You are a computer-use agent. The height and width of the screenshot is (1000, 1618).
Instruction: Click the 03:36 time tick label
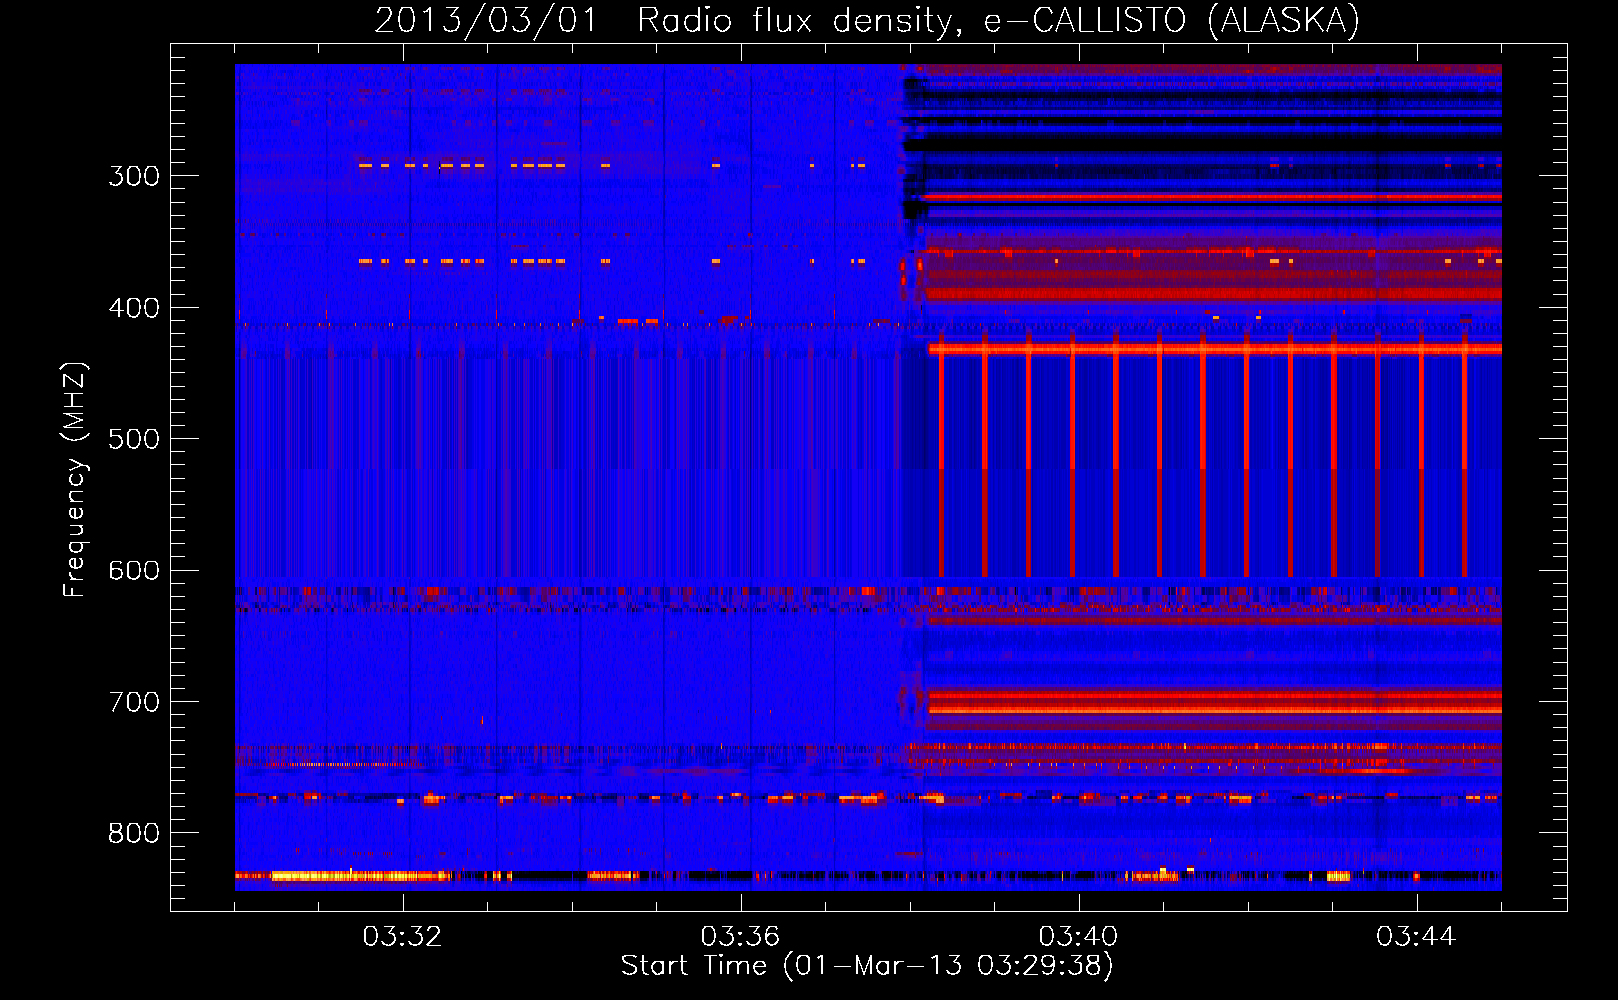tap(740, 937)
